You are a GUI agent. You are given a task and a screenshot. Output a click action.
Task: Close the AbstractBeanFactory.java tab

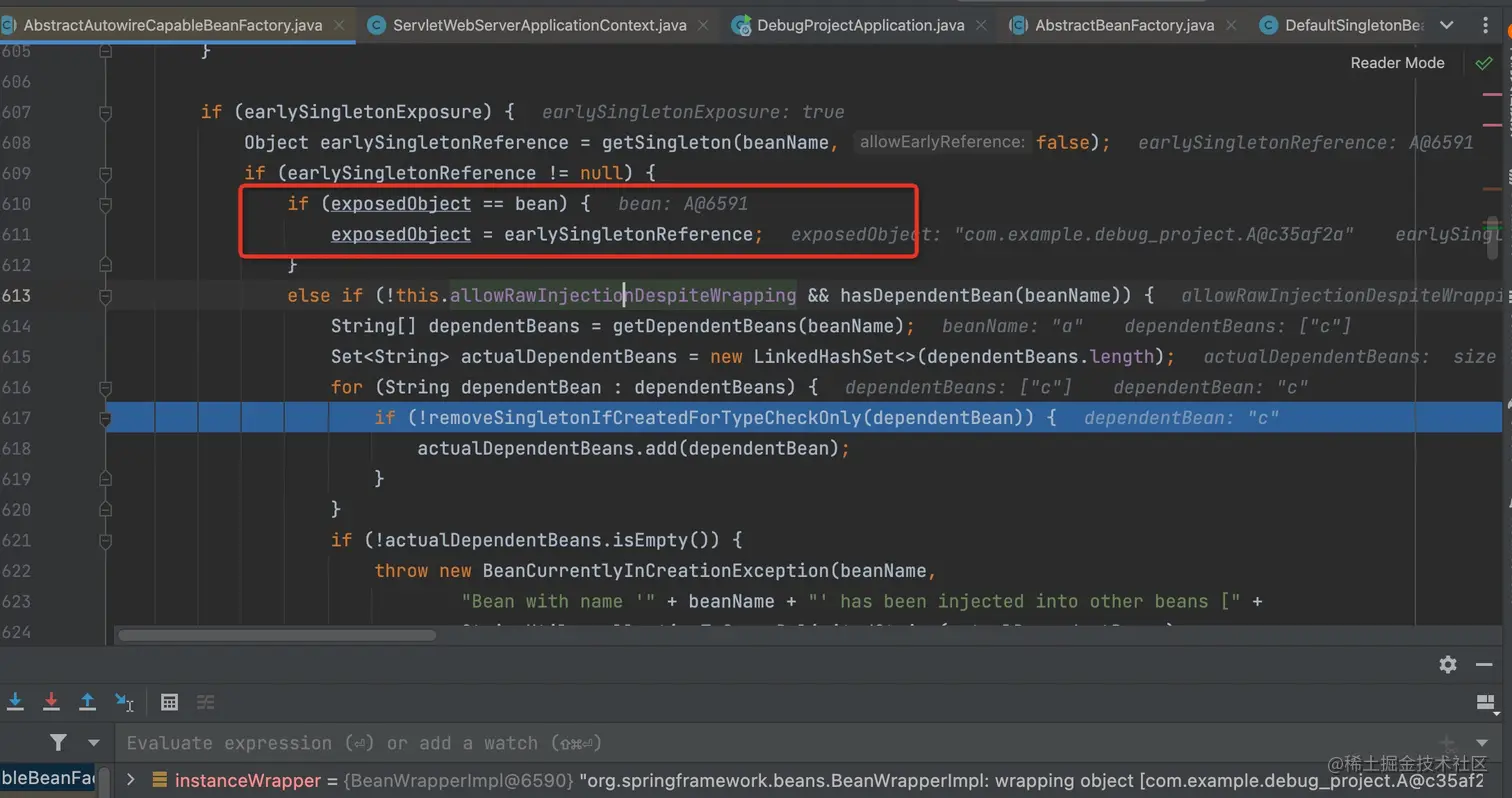(x=1232, y=25)
